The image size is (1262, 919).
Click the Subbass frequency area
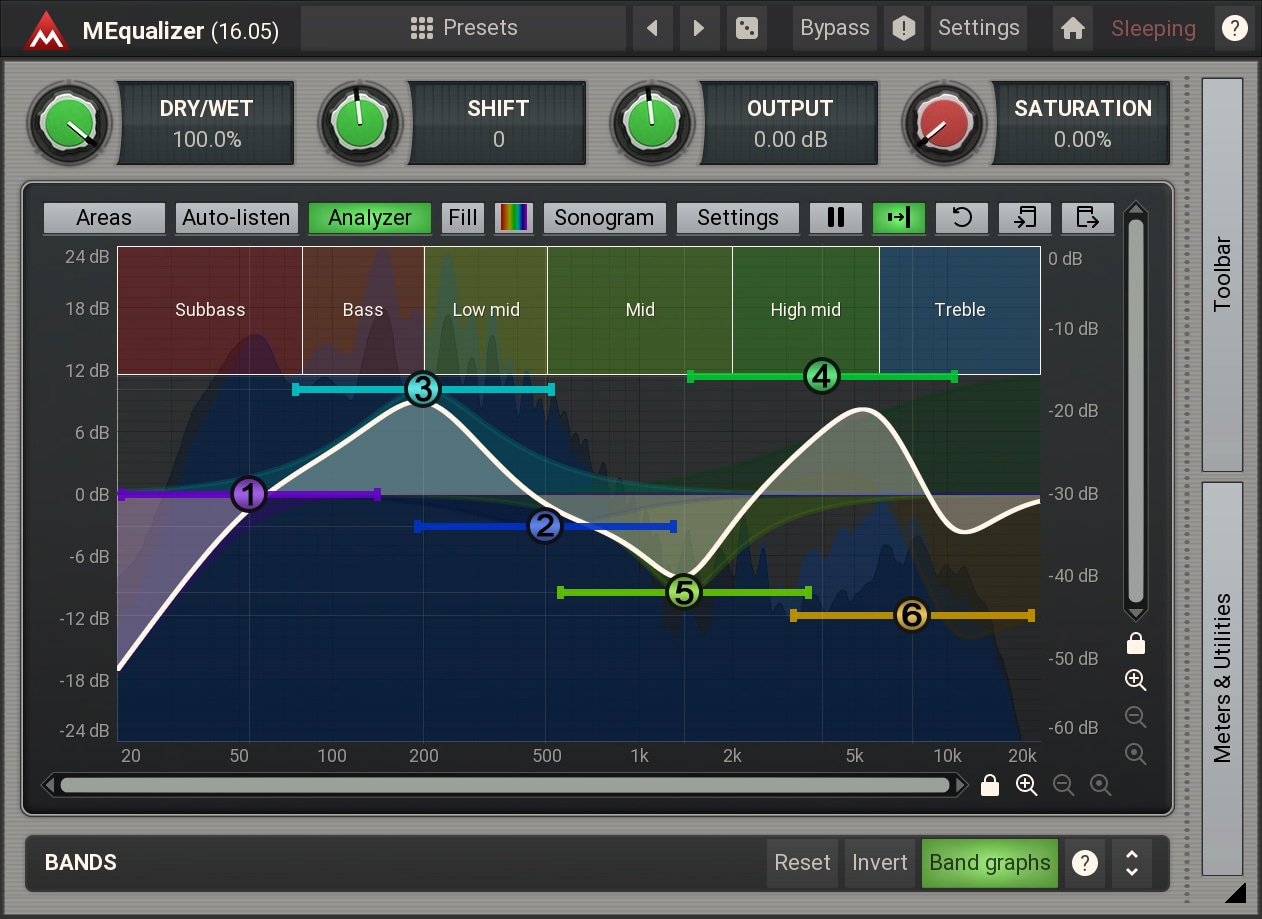[210, 310]
